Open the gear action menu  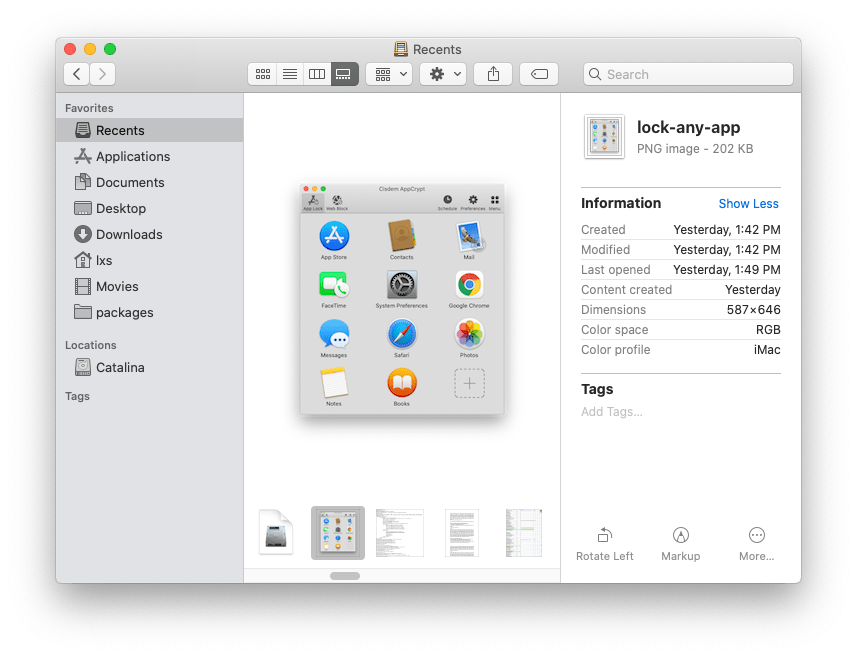click(x=443, y=74)
